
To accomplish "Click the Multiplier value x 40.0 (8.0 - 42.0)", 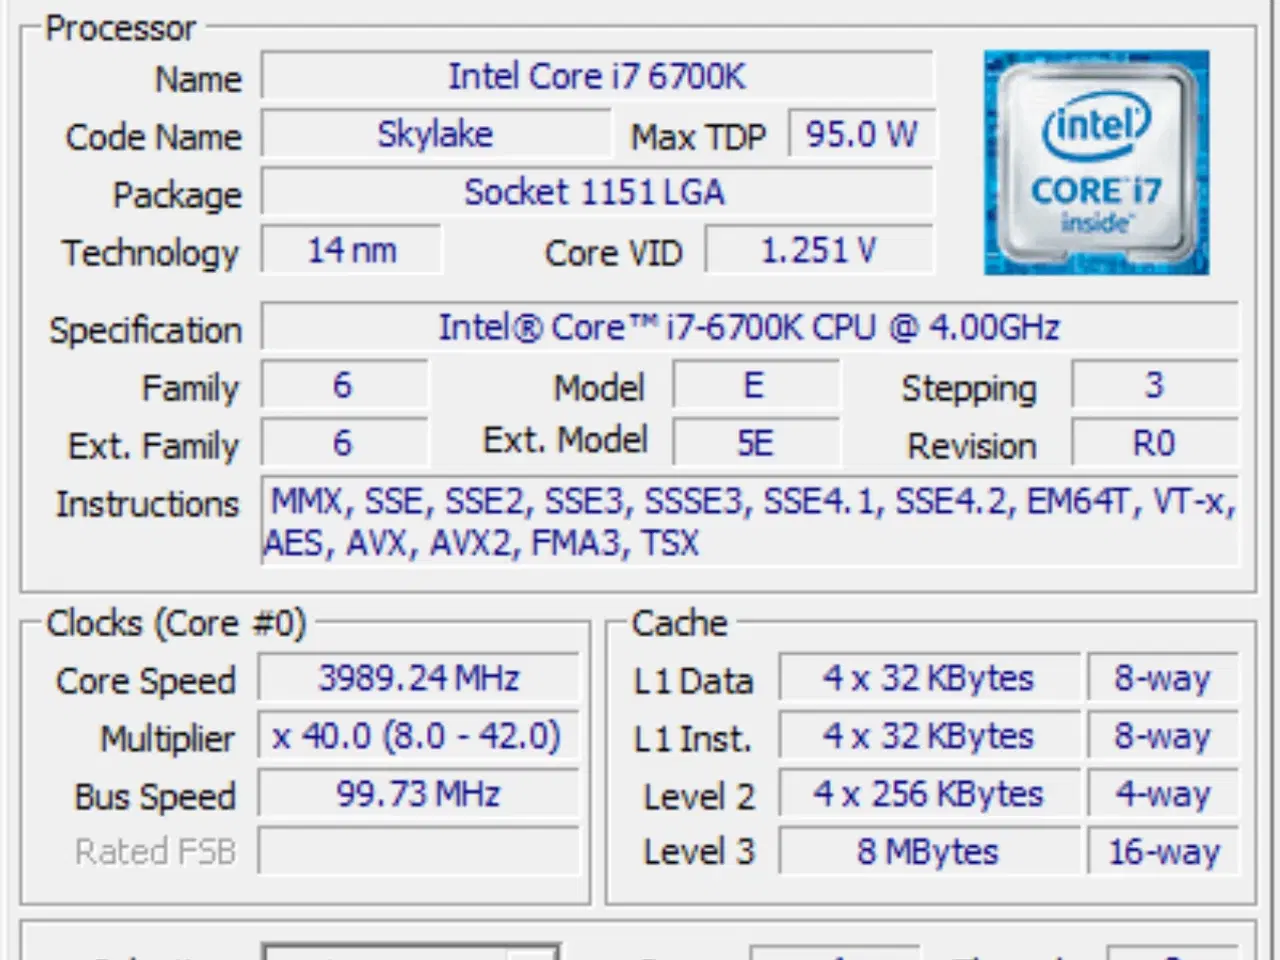I will coord(419,736).
